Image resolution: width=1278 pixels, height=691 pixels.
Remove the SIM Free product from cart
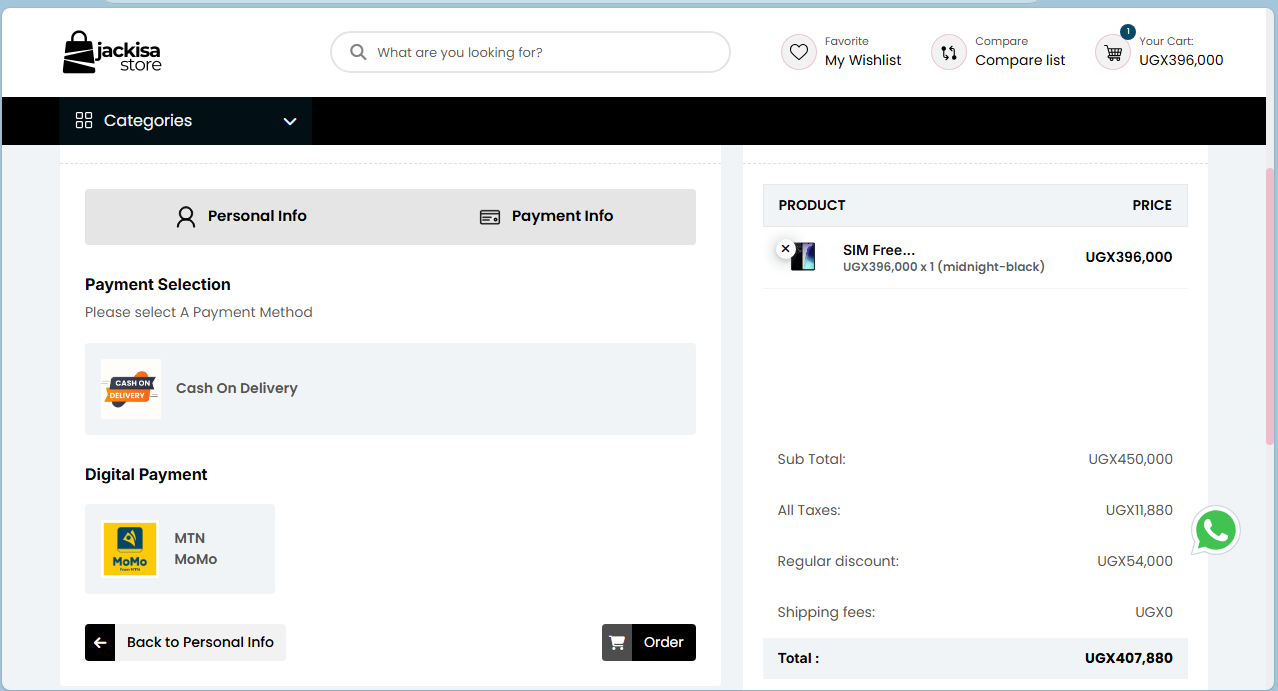[786, 248]
